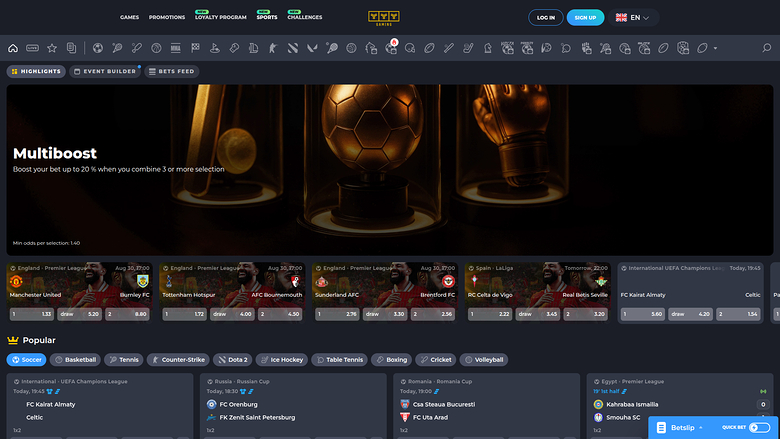Select the Ice Hockey filter chip
Image resolution: width=780 pixels, height=439 pixels.
283,359
